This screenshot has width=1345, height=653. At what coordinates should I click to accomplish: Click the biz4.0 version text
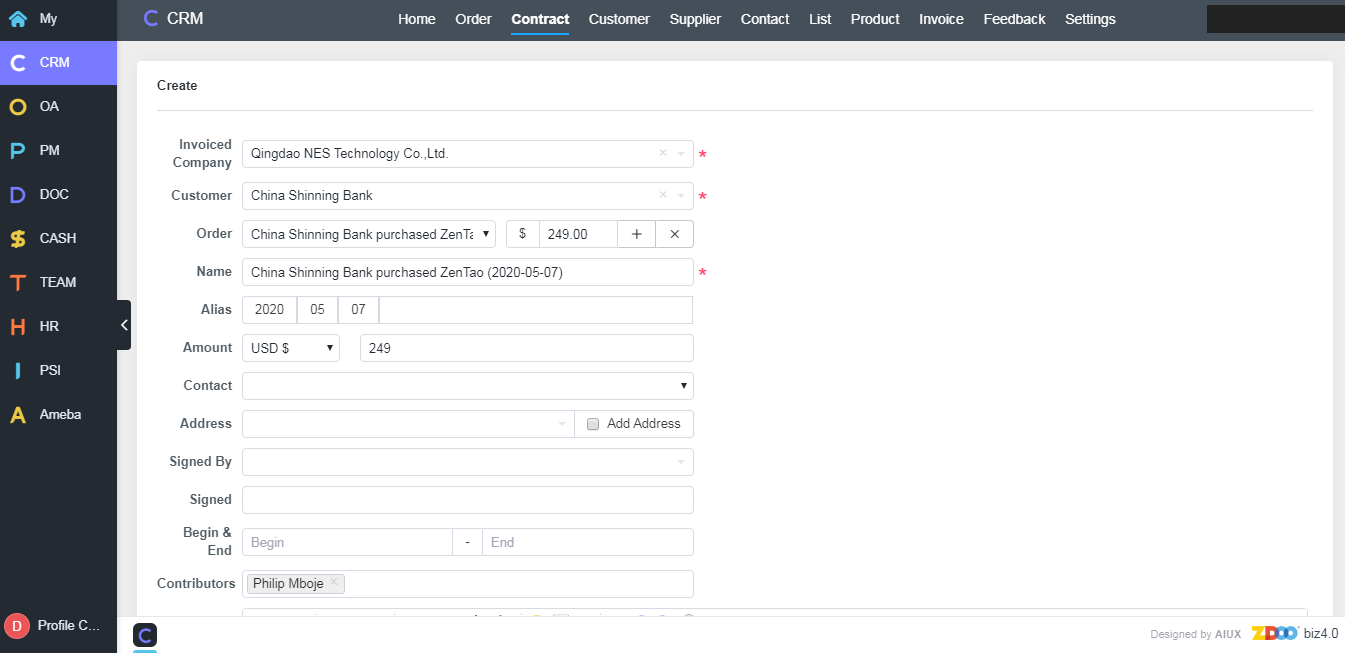[x=1321, y=633]
